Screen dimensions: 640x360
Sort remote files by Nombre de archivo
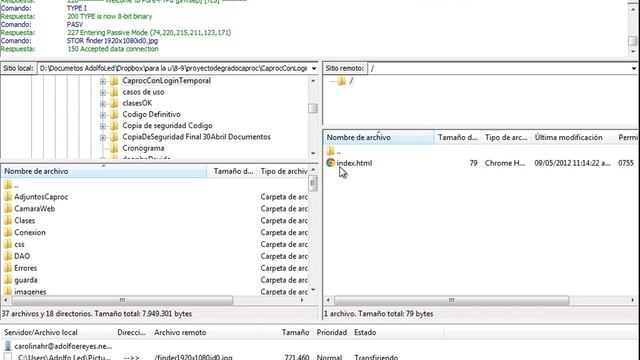point(379,138)
